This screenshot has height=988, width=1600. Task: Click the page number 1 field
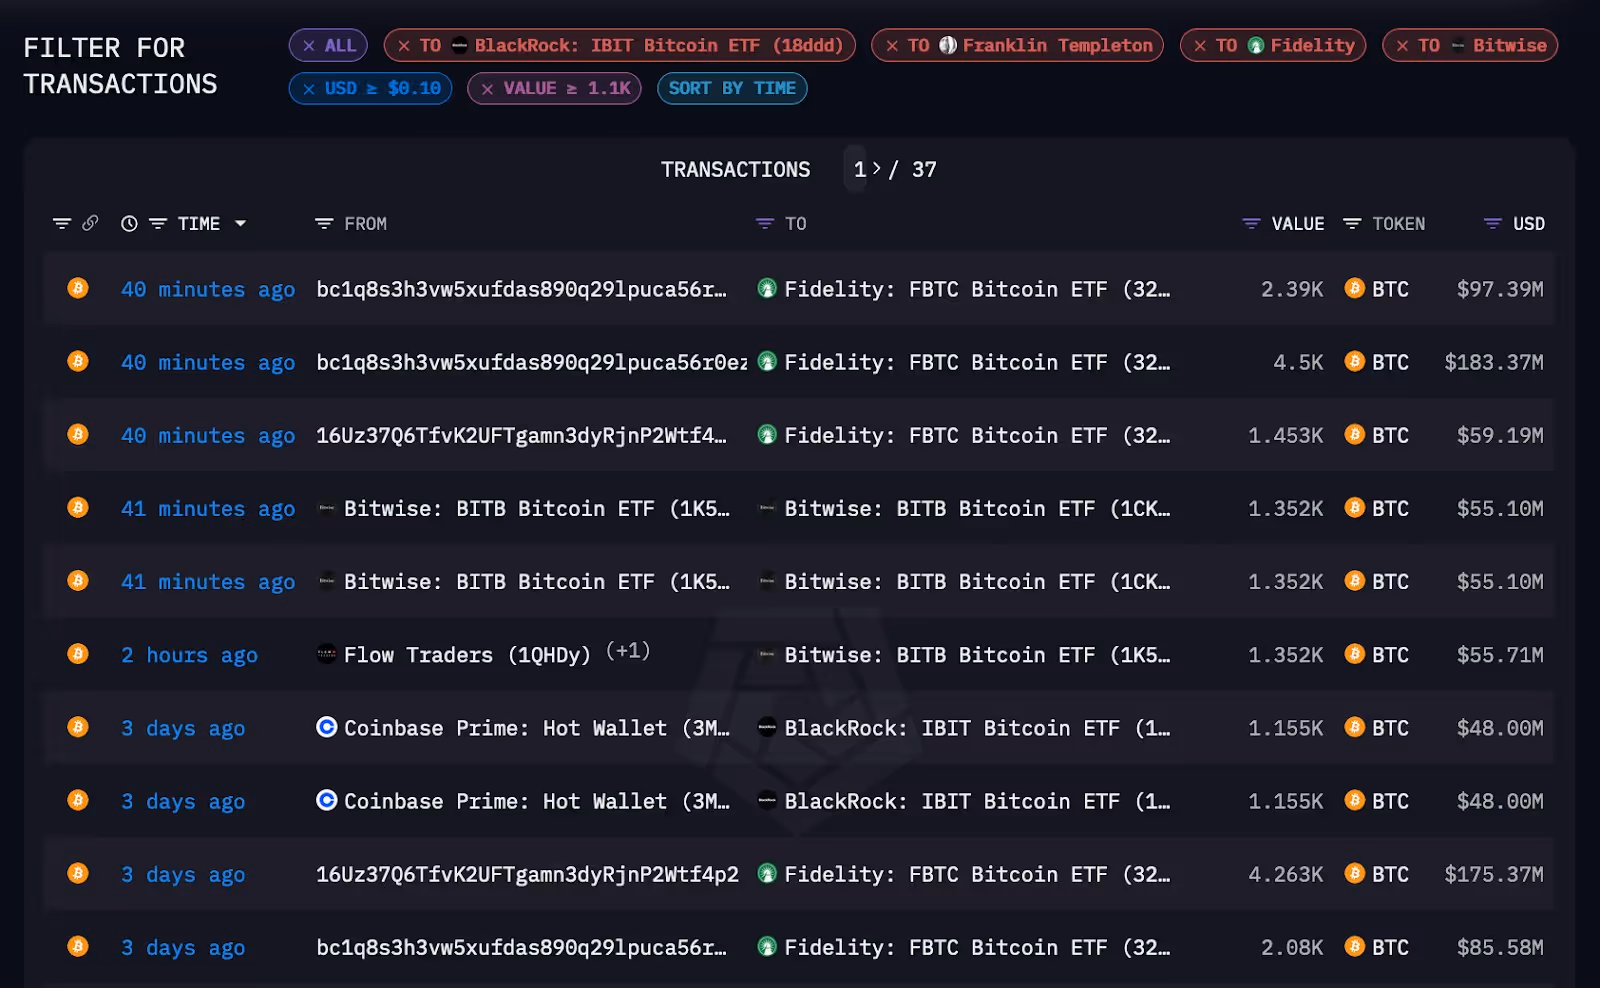tap(859, 170)
